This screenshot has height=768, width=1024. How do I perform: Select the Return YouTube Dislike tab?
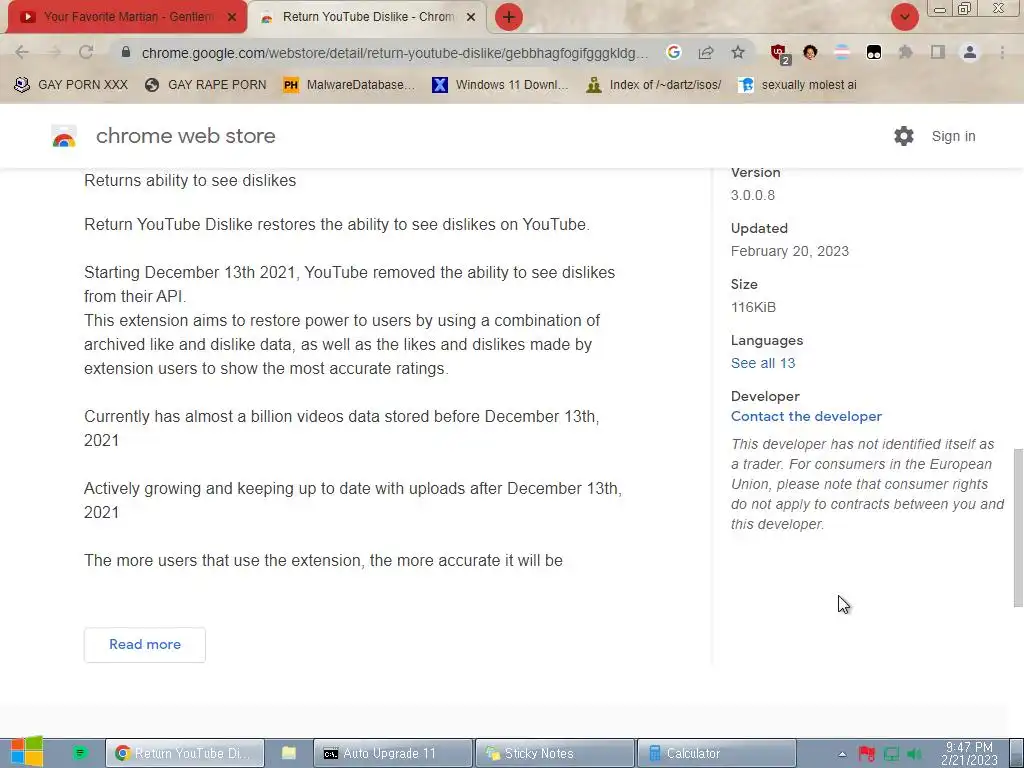[x=366, y=17]
